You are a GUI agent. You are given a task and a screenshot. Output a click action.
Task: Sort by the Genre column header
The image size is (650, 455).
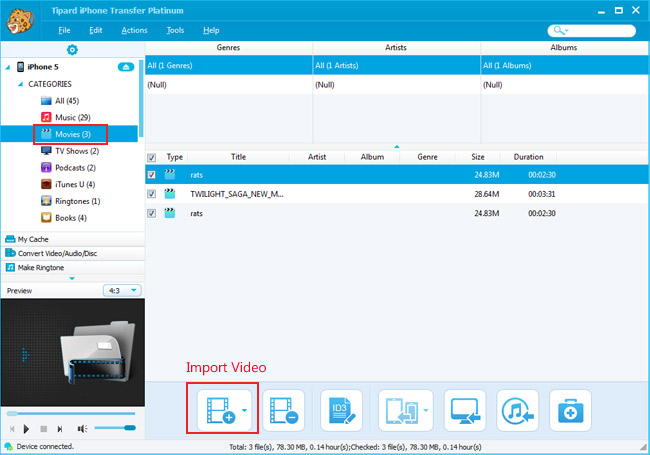click(427, 157)
